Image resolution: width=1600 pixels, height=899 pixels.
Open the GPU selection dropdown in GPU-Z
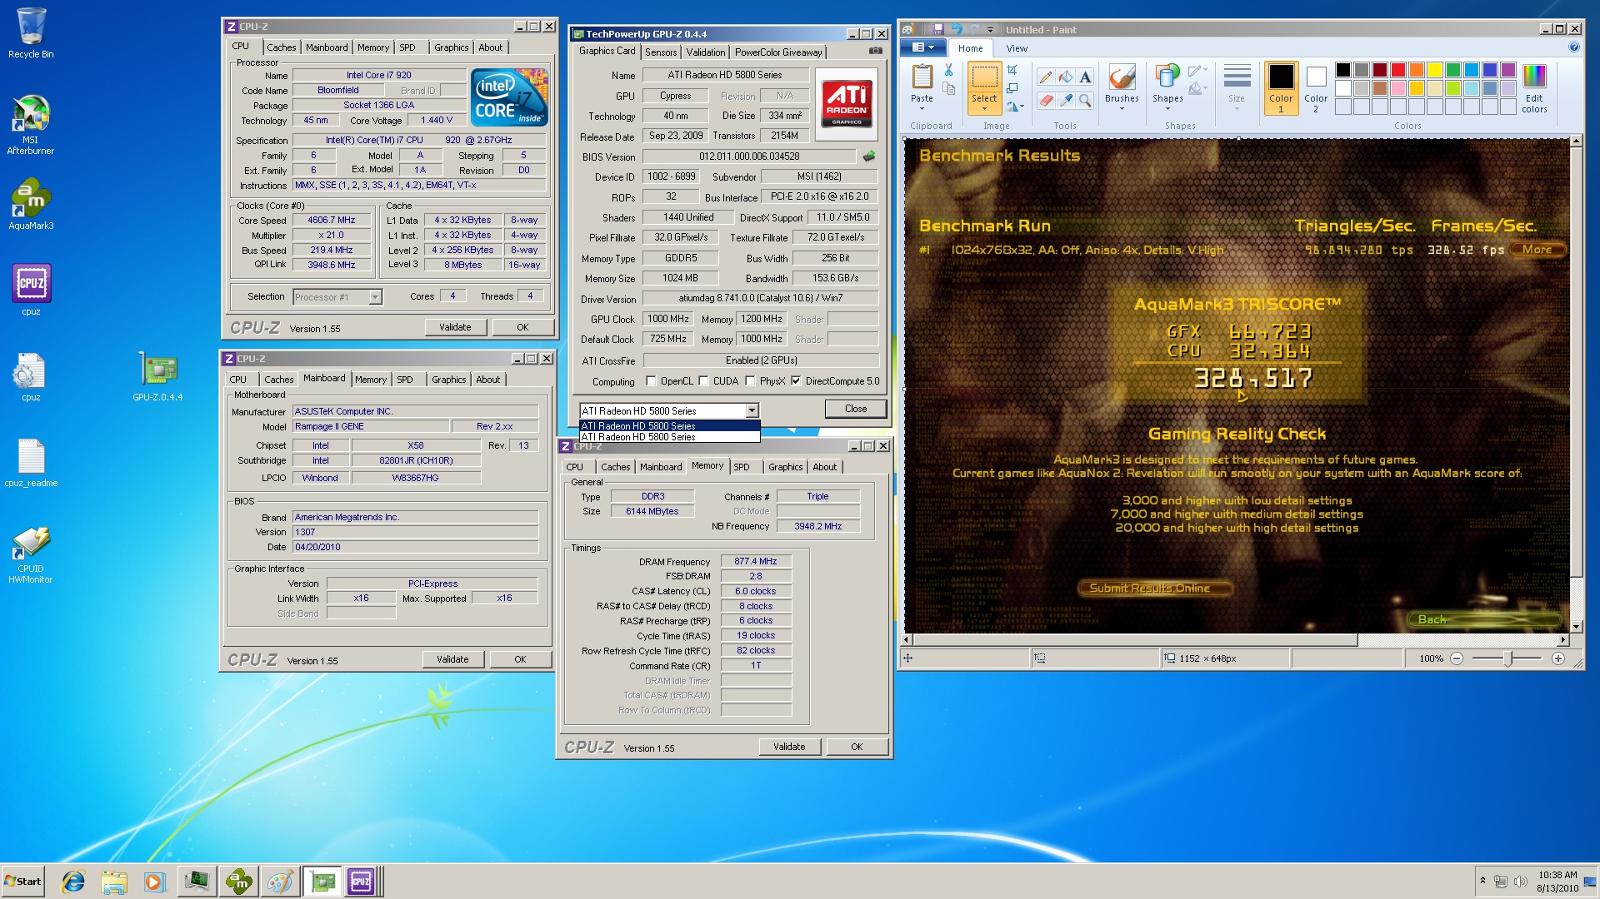[752, 411]
